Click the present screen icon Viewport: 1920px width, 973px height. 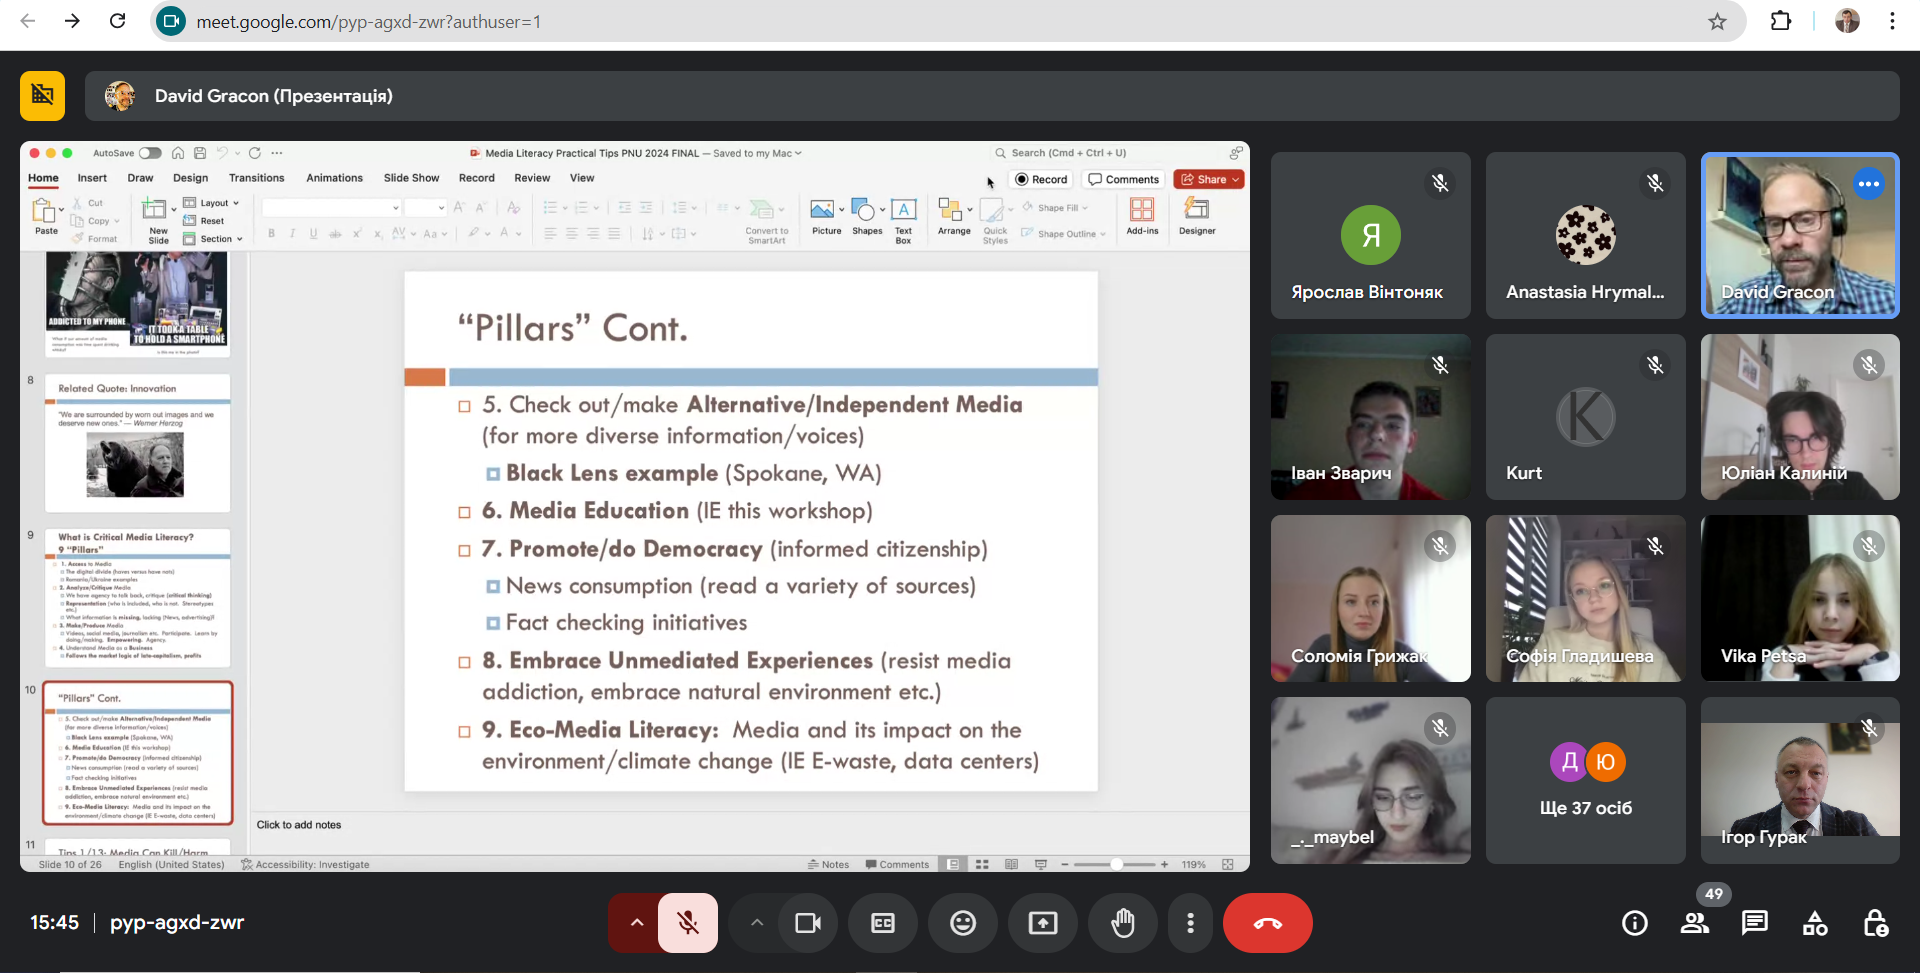click(1043, 923)
